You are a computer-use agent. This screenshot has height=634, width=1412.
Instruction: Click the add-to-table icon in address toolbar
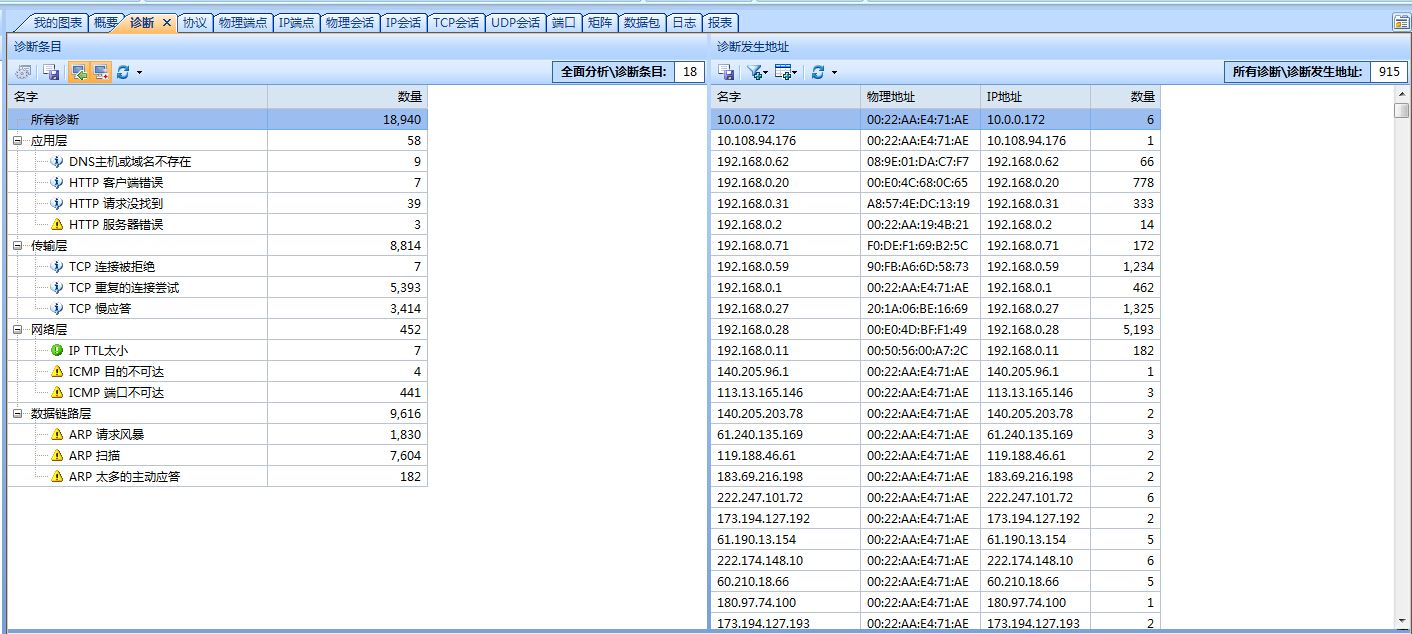(786, 72)
